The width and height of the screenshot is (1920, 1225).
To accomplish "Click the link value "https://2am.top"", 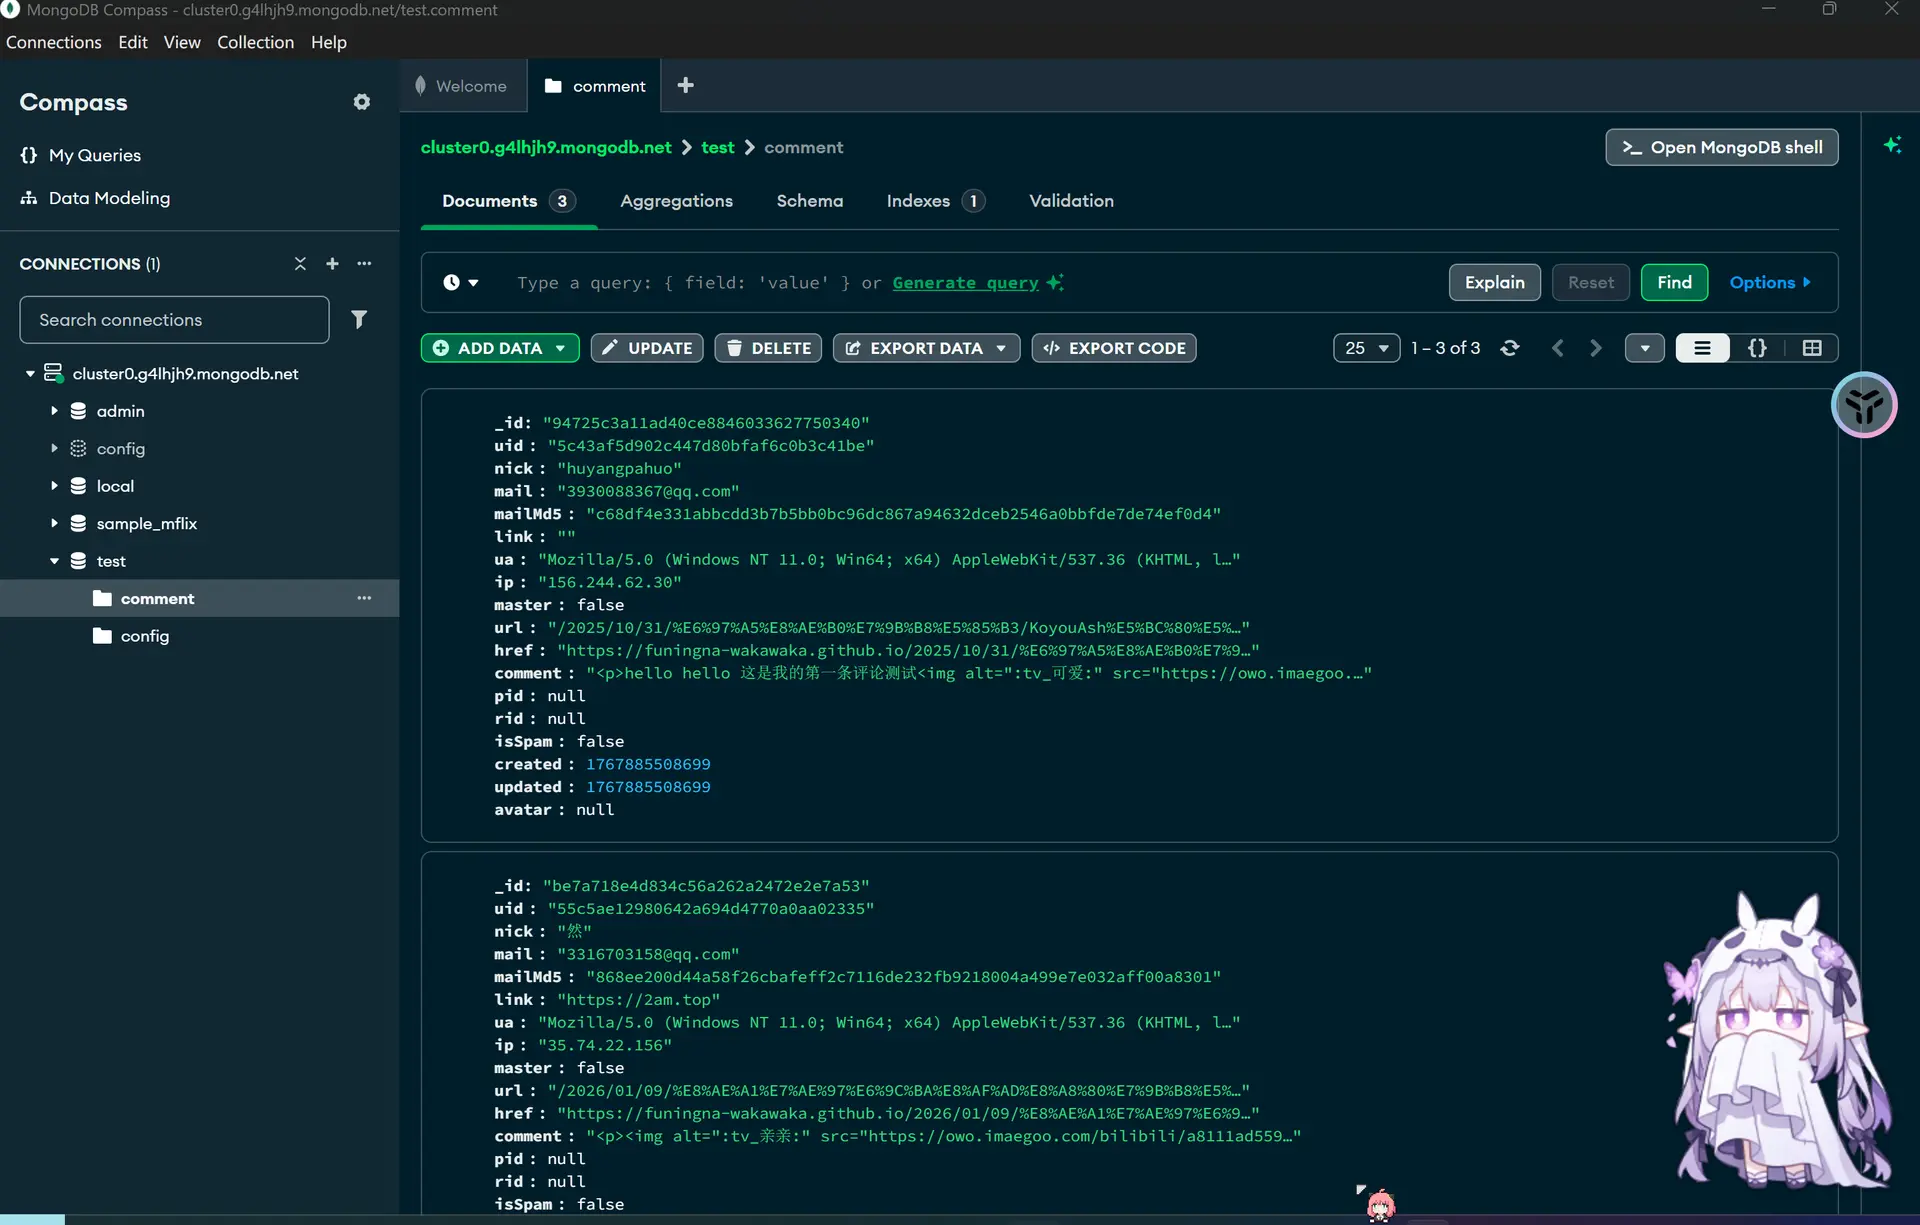I will pyautogui.click(x=638, y=999).
